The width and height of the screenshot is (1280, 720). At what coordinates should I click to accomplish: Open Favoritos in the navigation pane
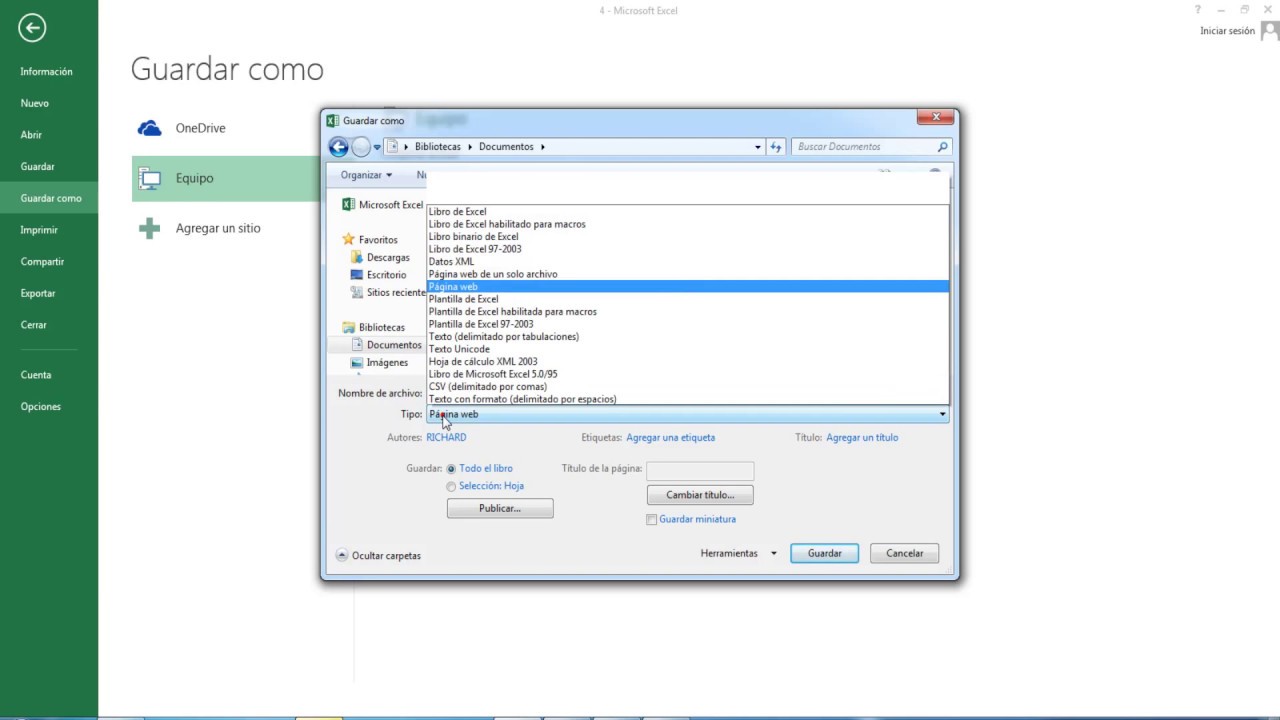coord(370,240)
